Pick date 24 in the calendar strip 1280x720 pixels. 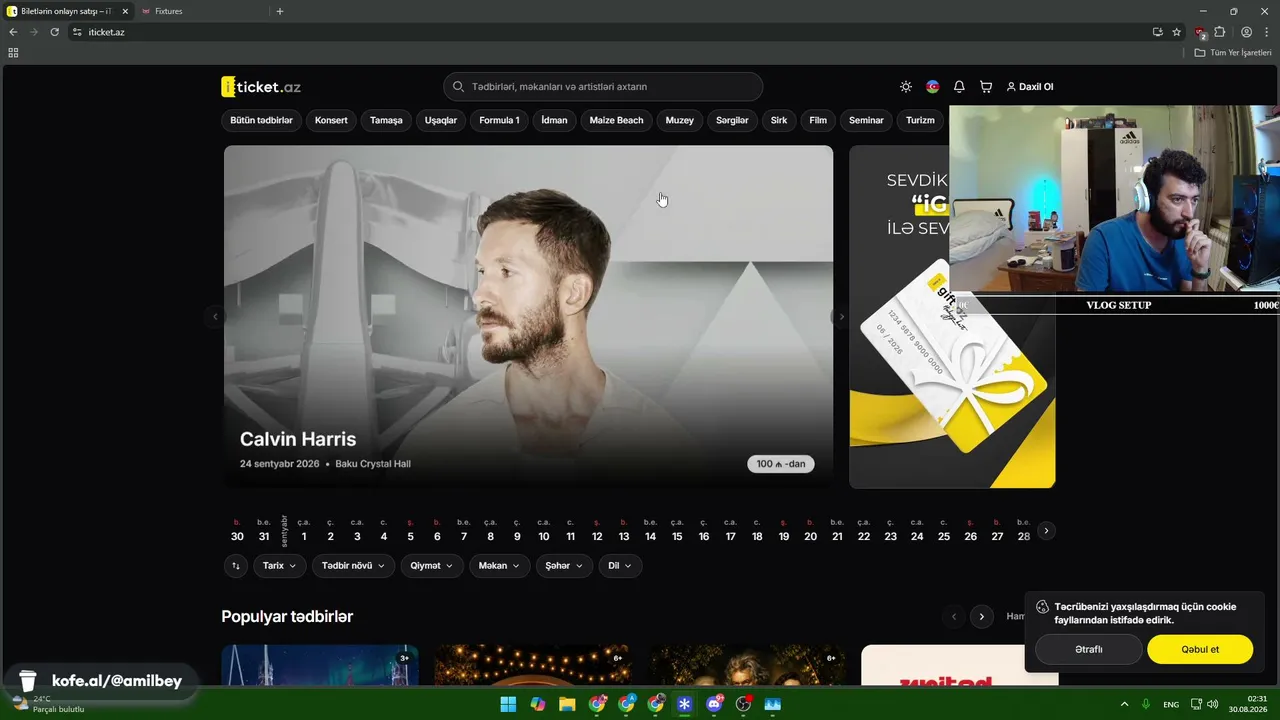coord(917,531)
